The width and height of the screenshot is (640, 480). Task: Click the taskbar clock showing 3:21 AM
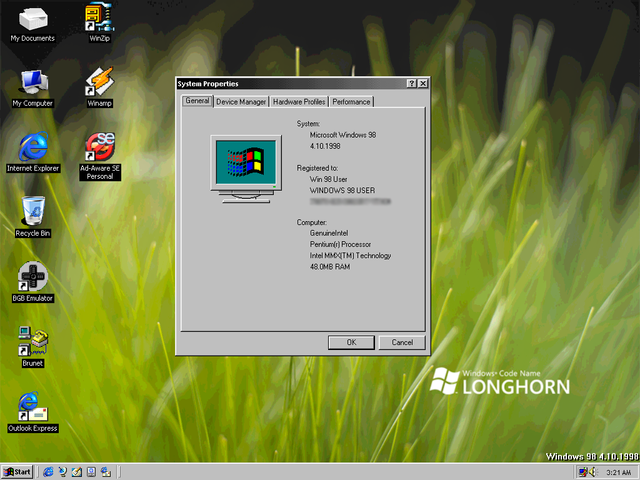tap(618, 473)
